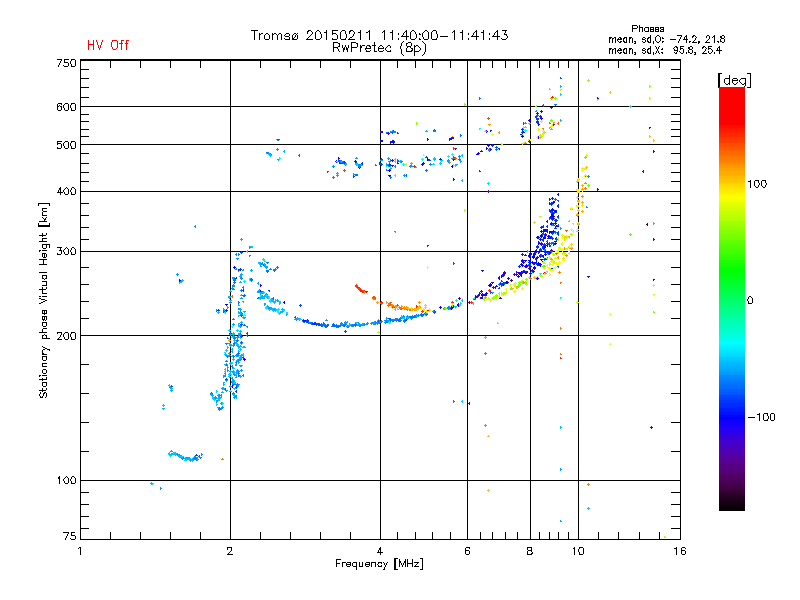Click the y-axis tick label '200'

click(x=66, y=336)
